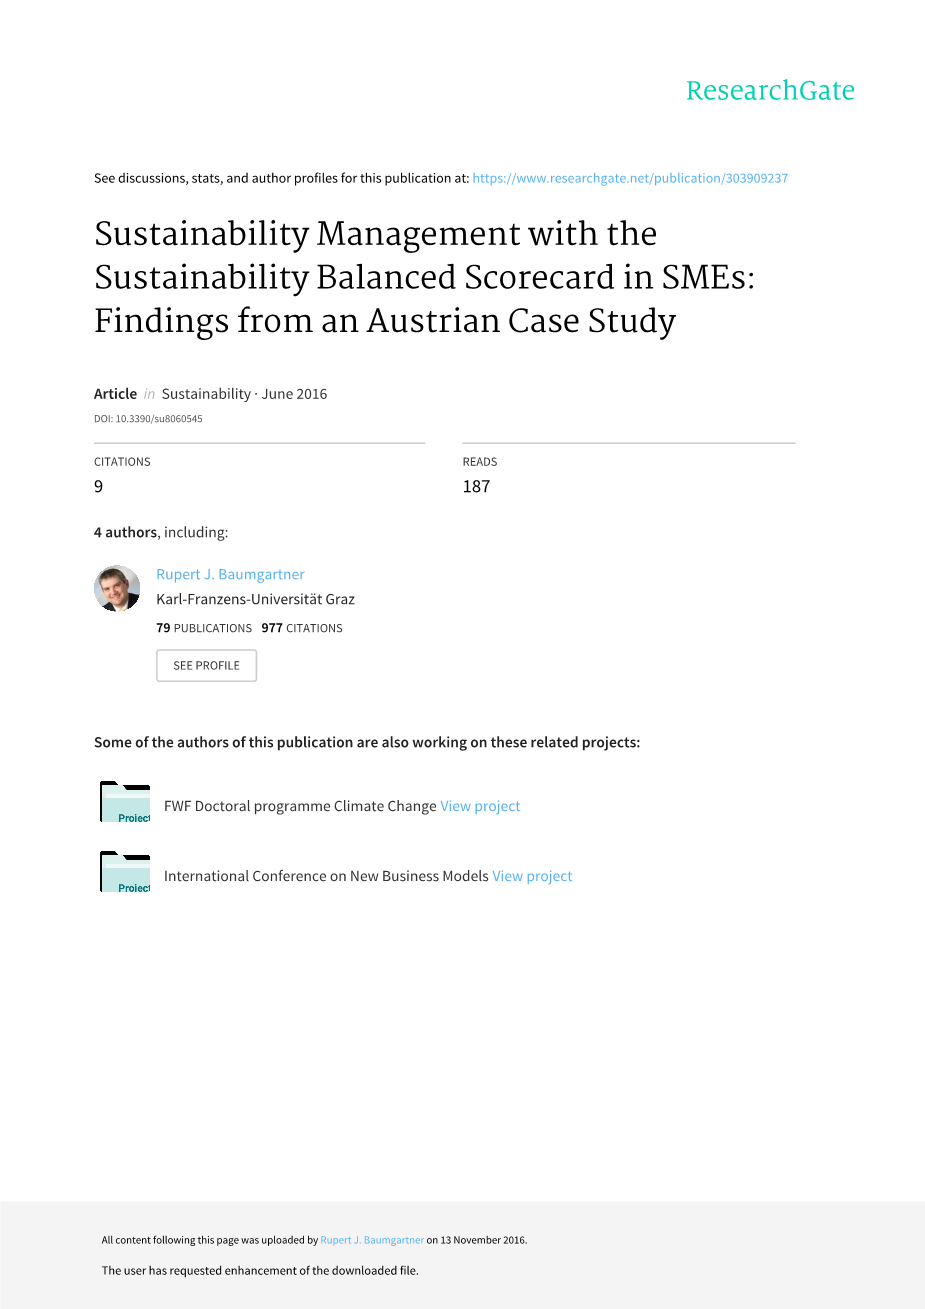Open View project for New Business Models conference
The height and width of the screenshot is (1309, 925).
point(532,876)
